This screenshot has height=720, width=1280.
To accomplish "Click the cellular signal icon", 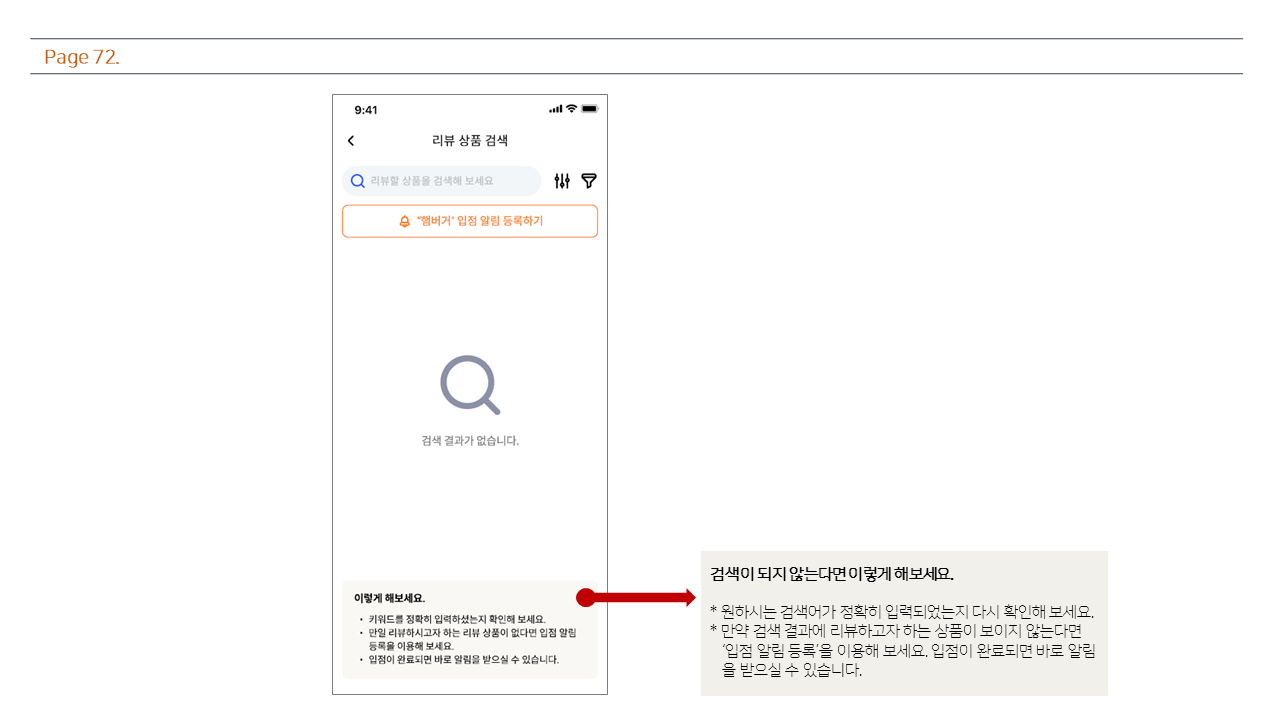I will [556, 109].
